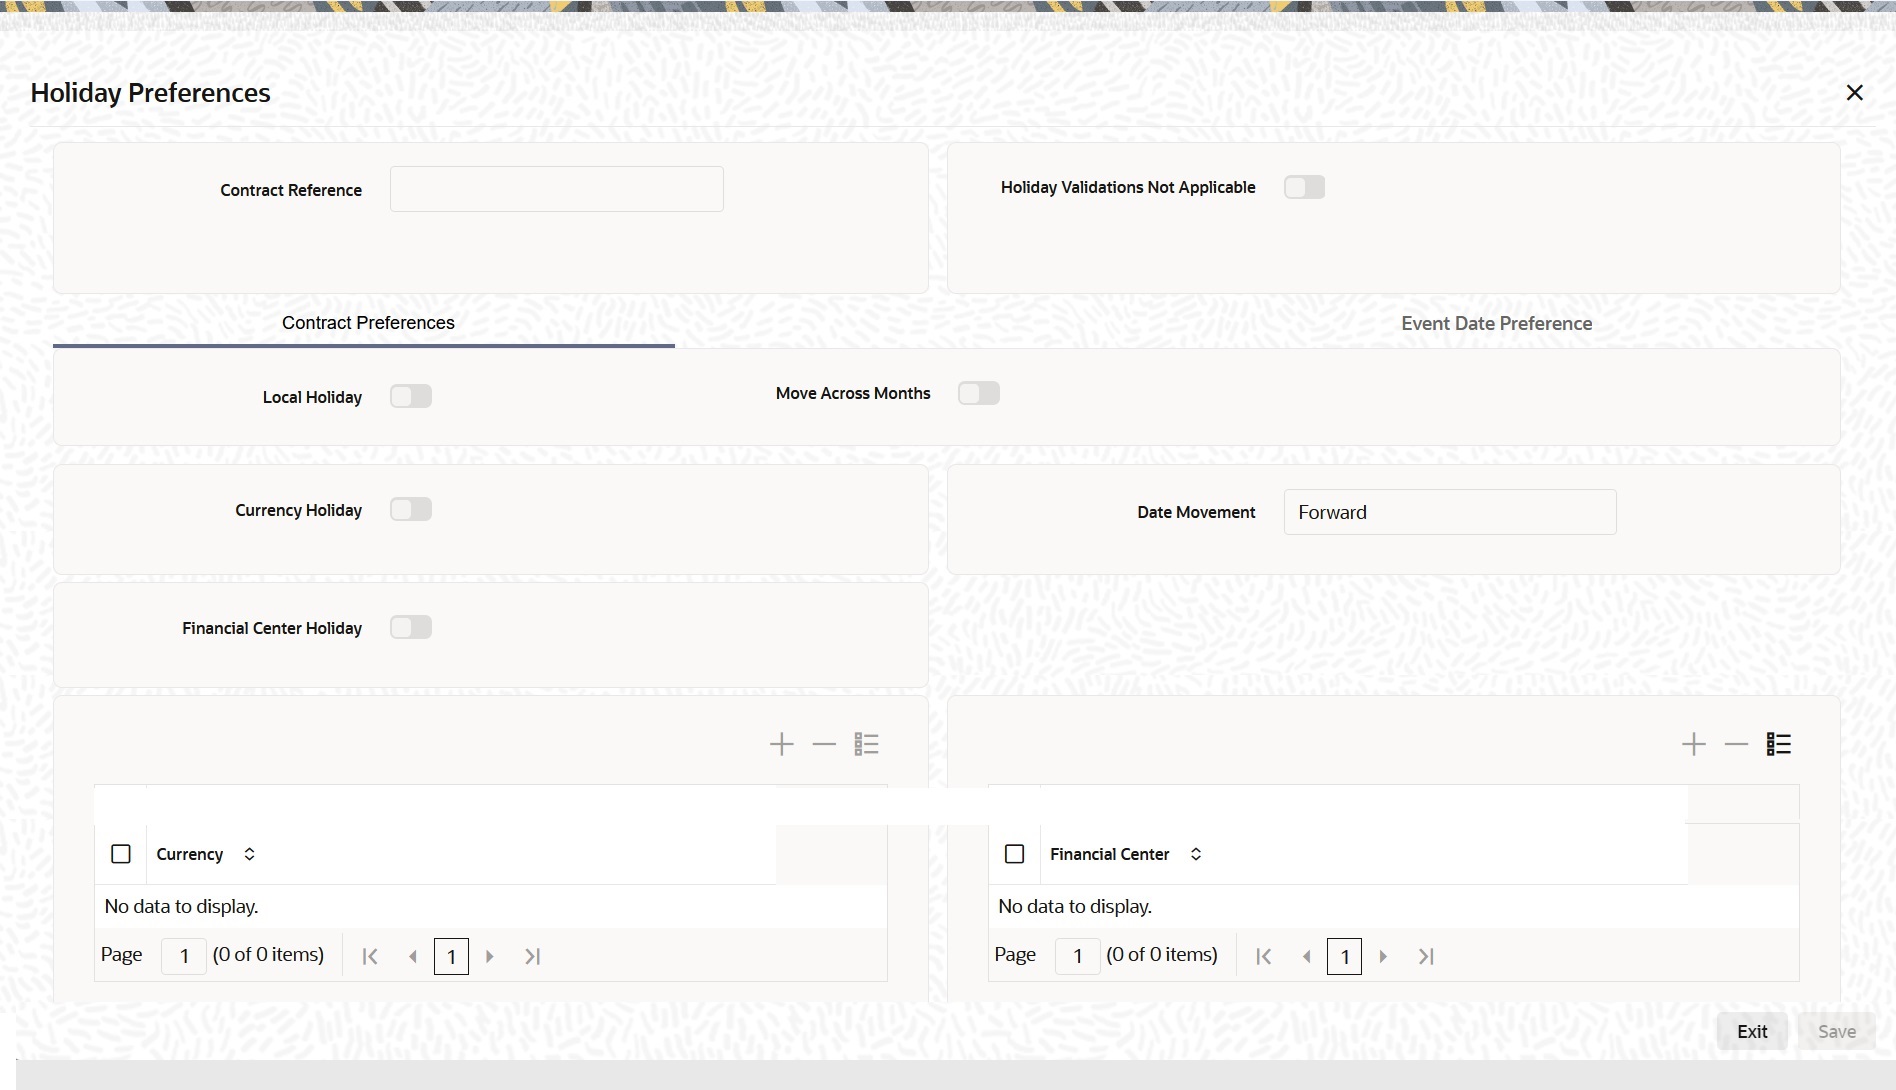Open single view for Financial Center table
Screen dimensions: 1896x1090
[x=1779, y=744]
